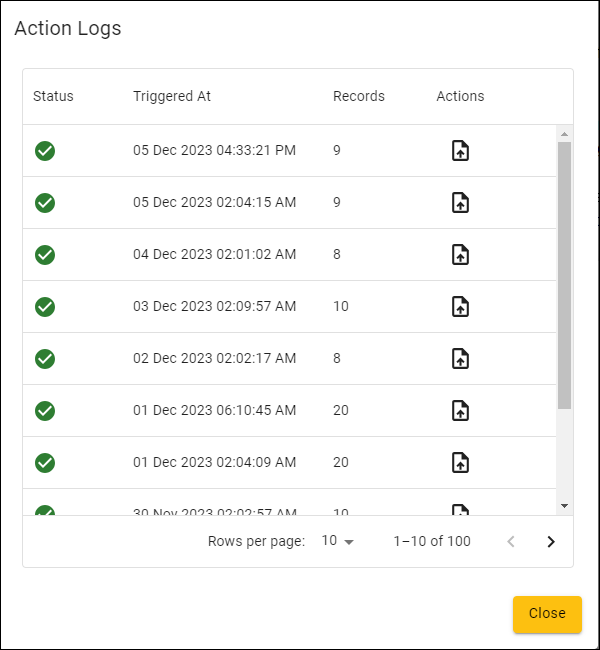Click success status icon for 05 Dec 02:04:15 AM

(45, 203)
